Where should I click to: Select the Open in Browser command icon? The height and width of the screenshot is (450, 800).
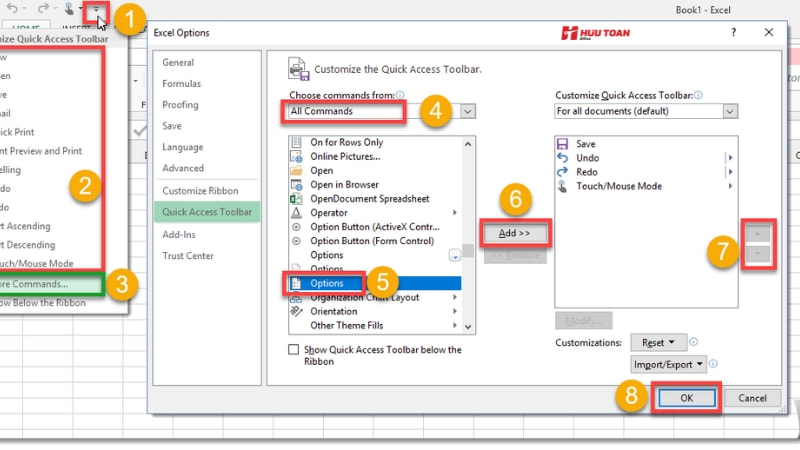tap(296, 185)
